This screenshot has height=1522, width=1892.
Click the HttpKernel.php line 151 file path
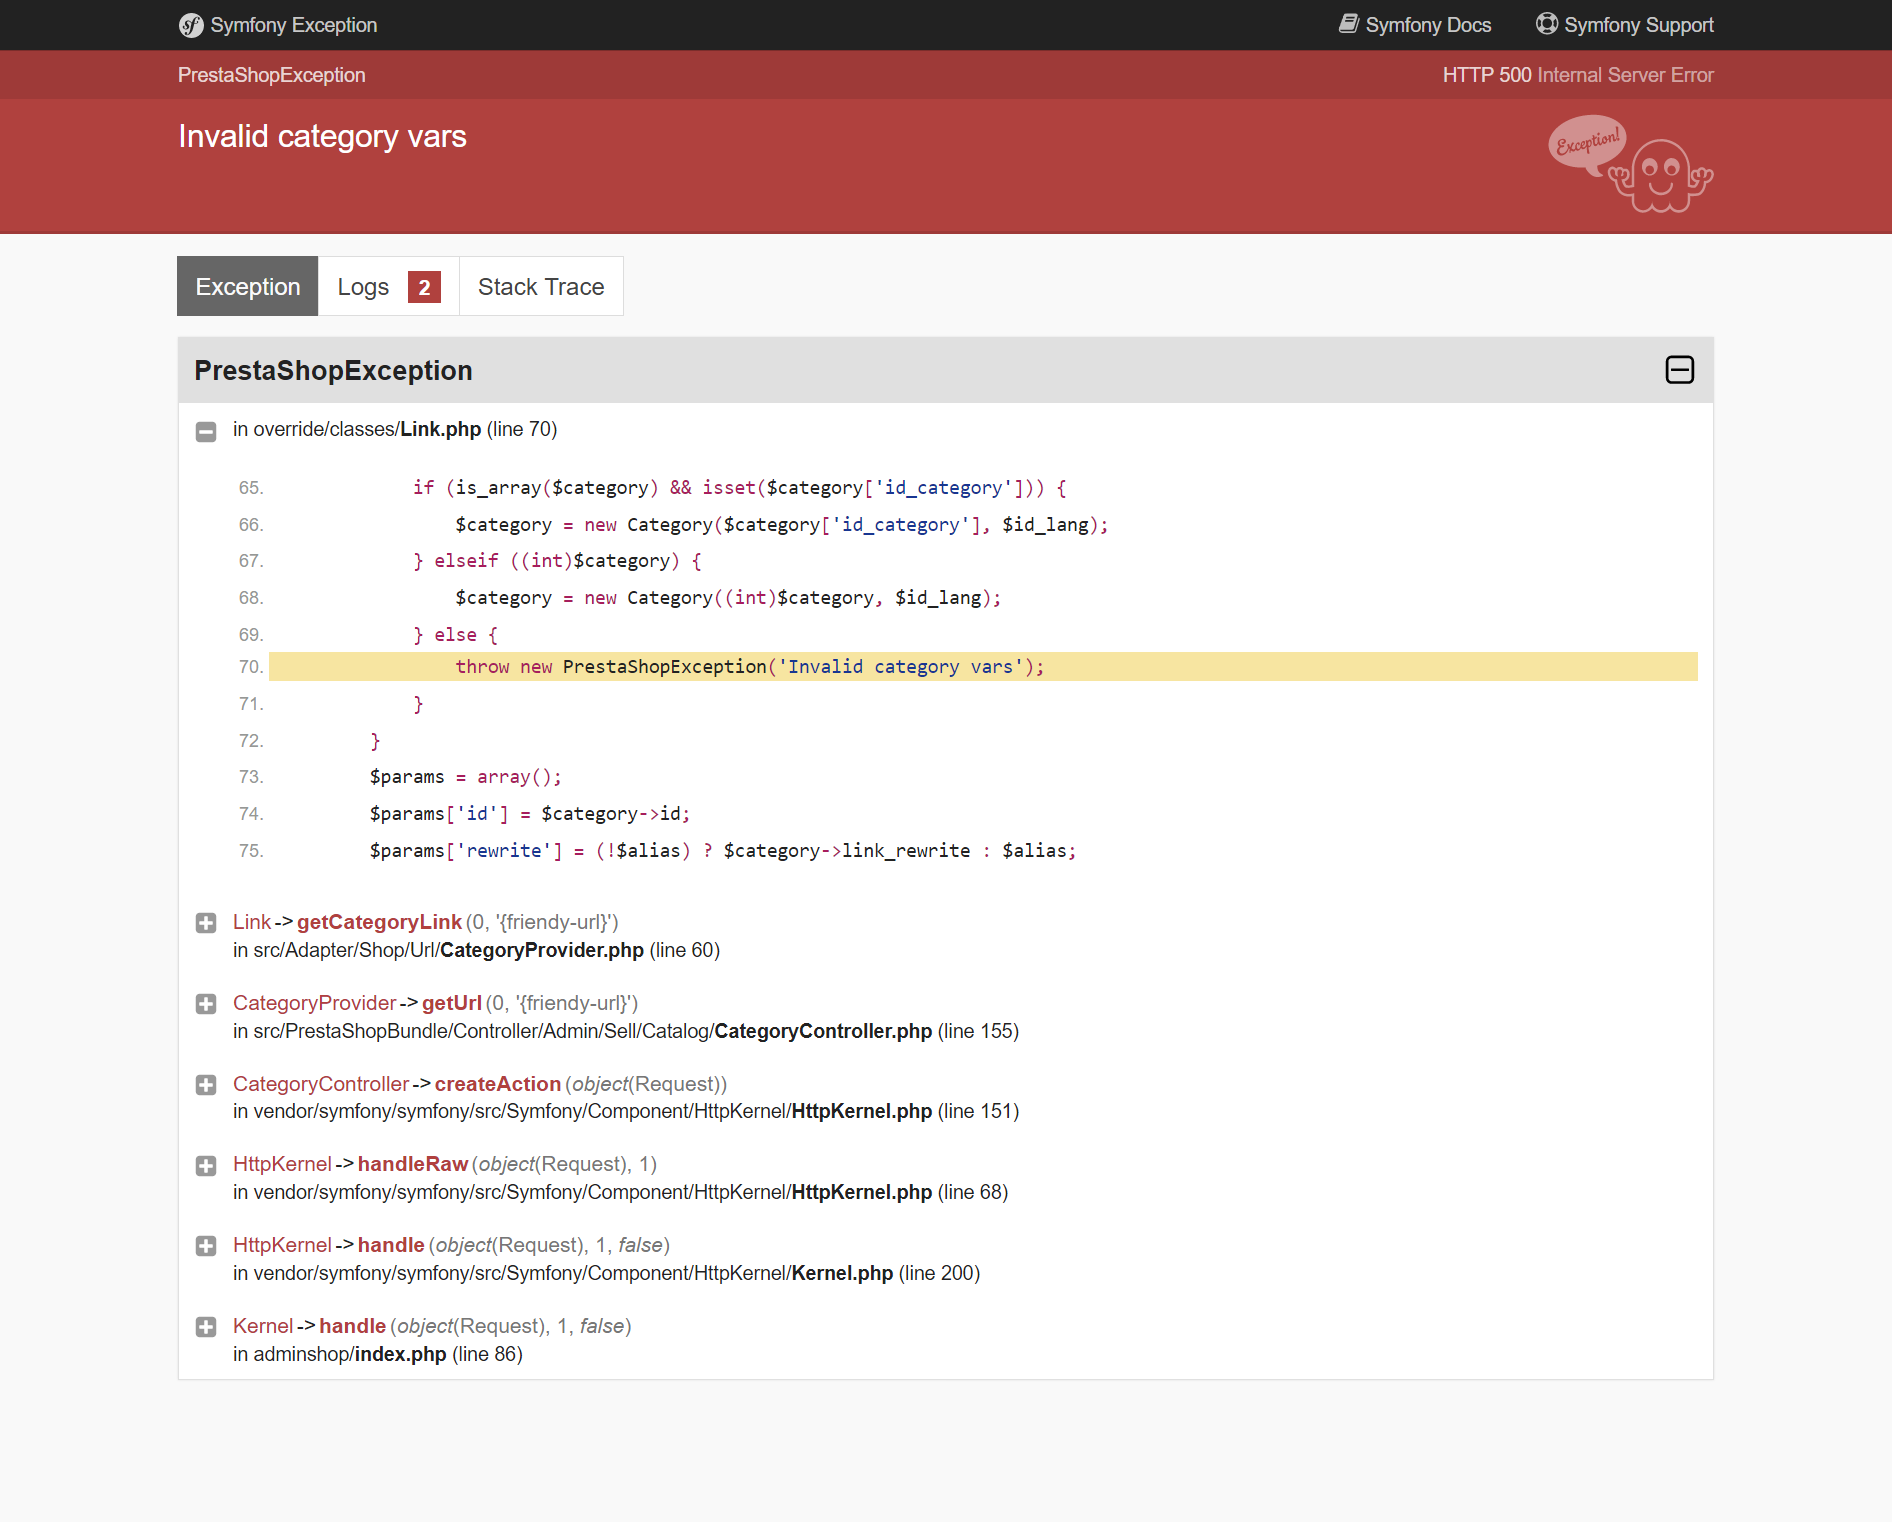pos(626,1111)
